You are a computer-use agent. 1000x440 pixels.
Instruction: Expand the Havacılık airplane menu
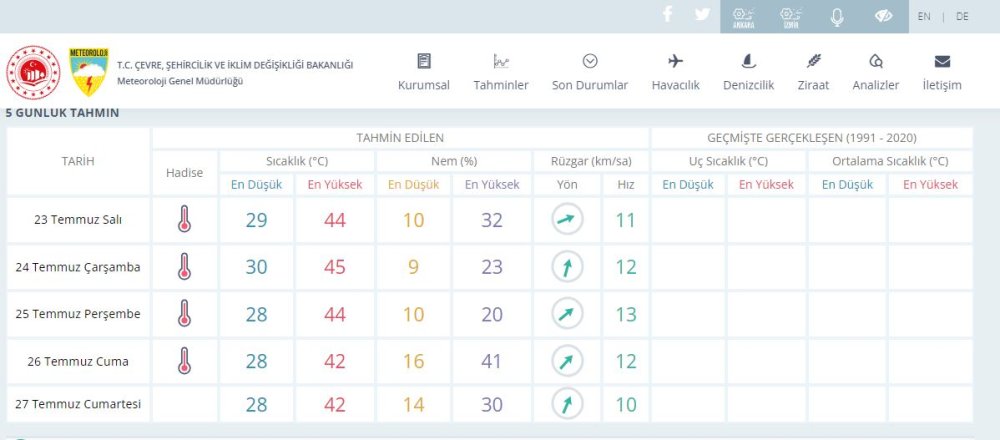674,72
